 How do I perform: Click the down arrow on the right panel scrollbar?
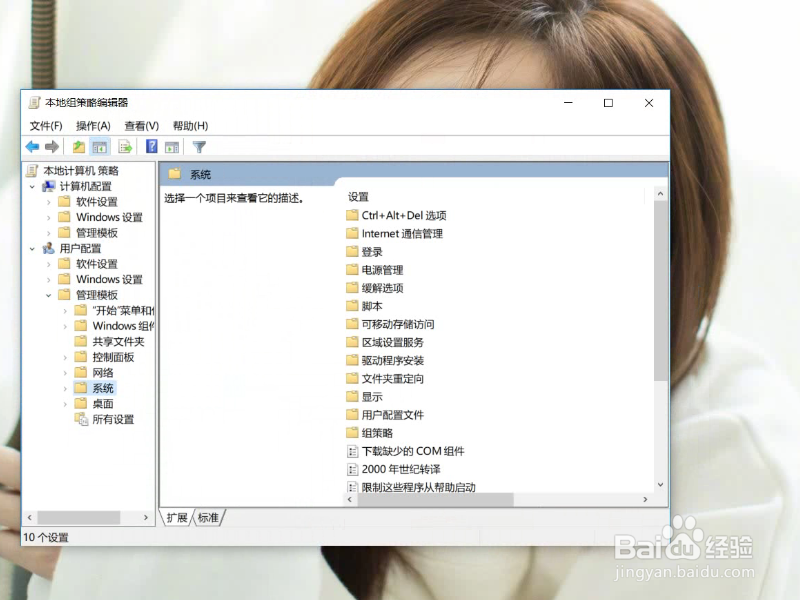click(x=661, y=486)
